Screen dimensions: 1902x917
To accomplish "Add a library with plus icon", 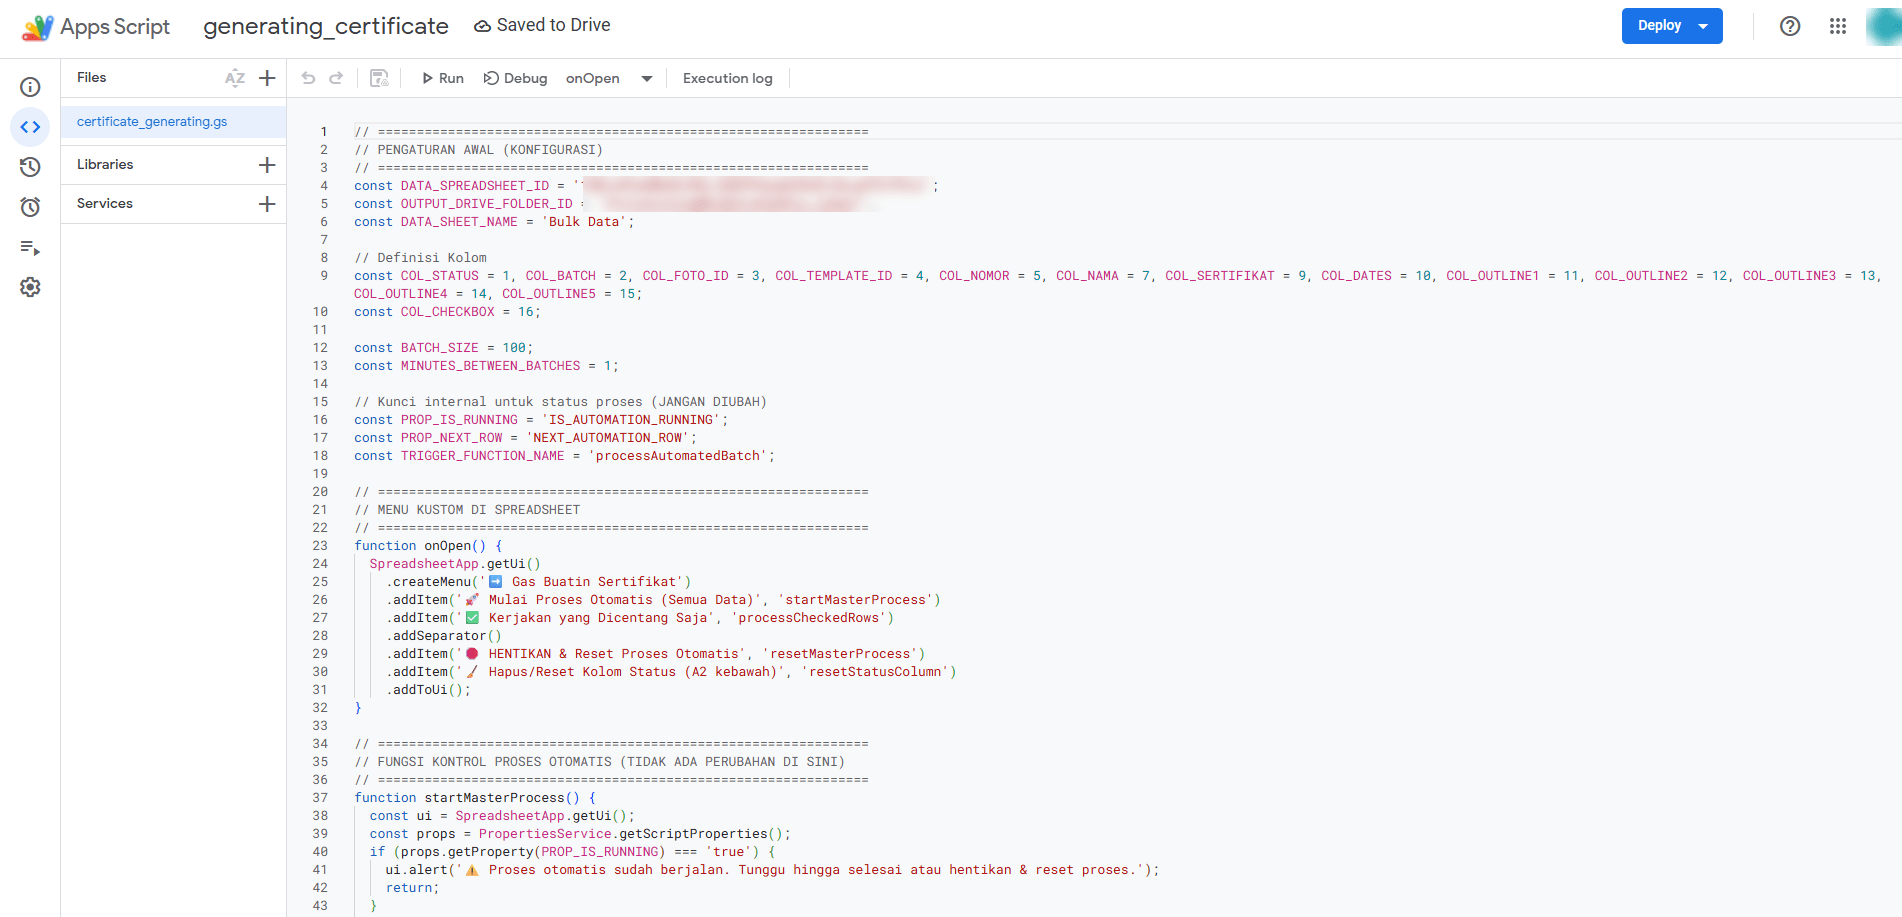I will click(x=267, y=165).
